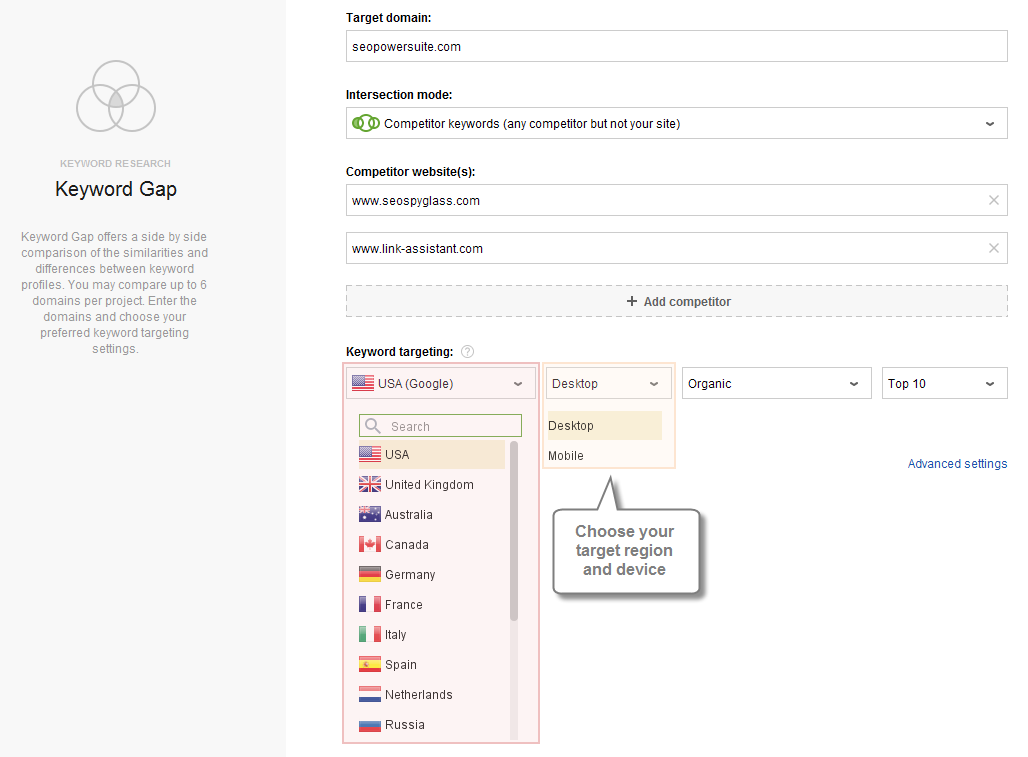Click the Spain flag icon
Image resolution: width=1028 pixels, height=757 pixels.
coord(370,665)
